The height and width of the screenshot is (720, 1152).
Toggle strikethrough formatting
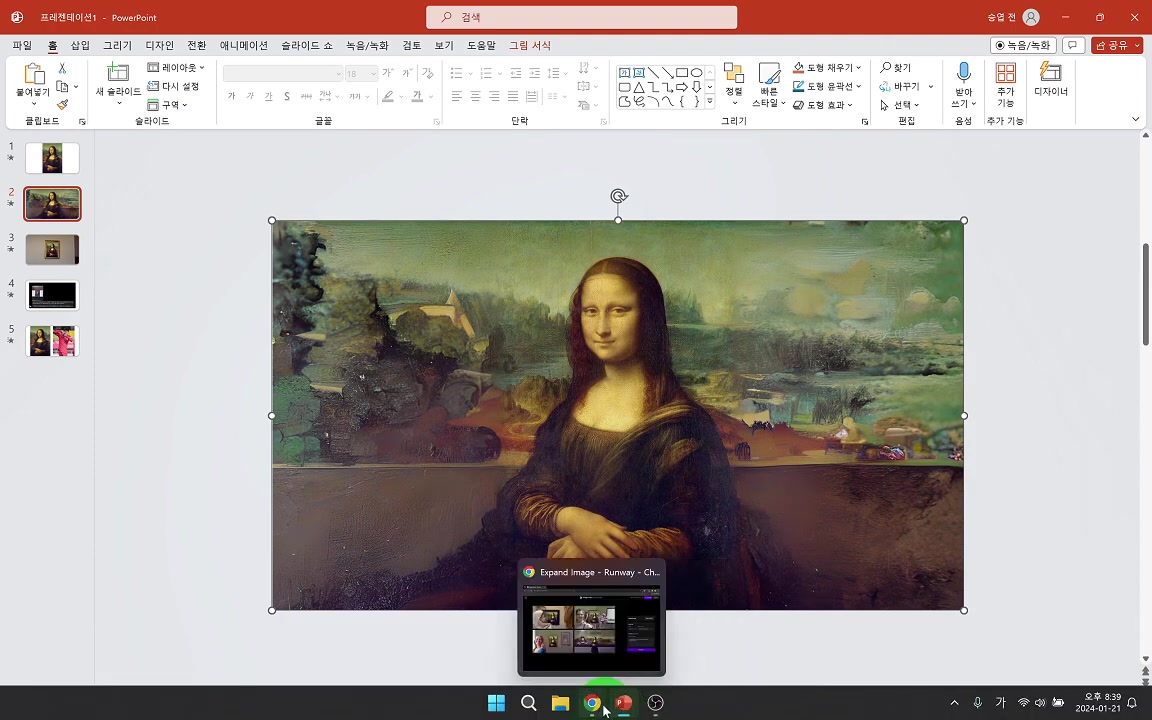[306, 96]
